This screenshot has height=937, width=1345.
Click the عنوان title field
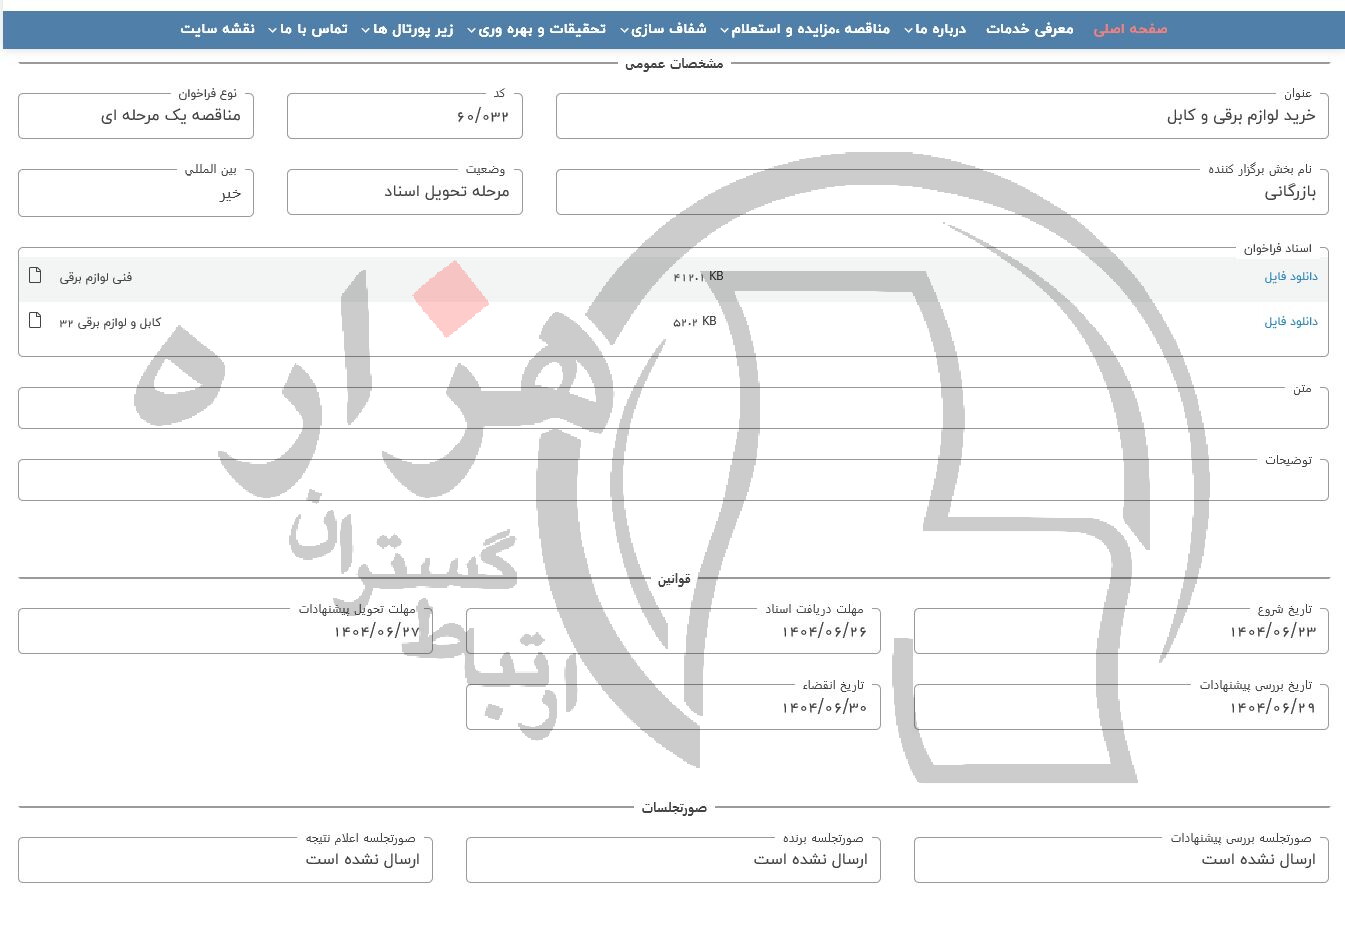tap(941, 117)
